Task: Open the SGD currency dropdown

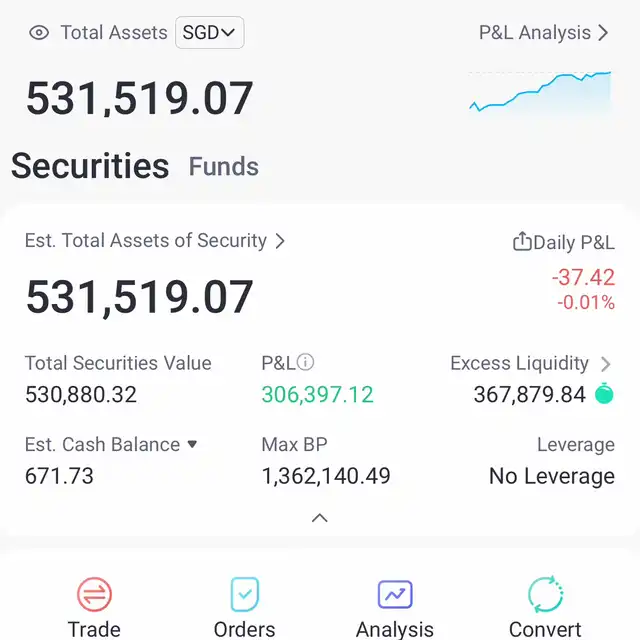Action: tap(209, 33)
